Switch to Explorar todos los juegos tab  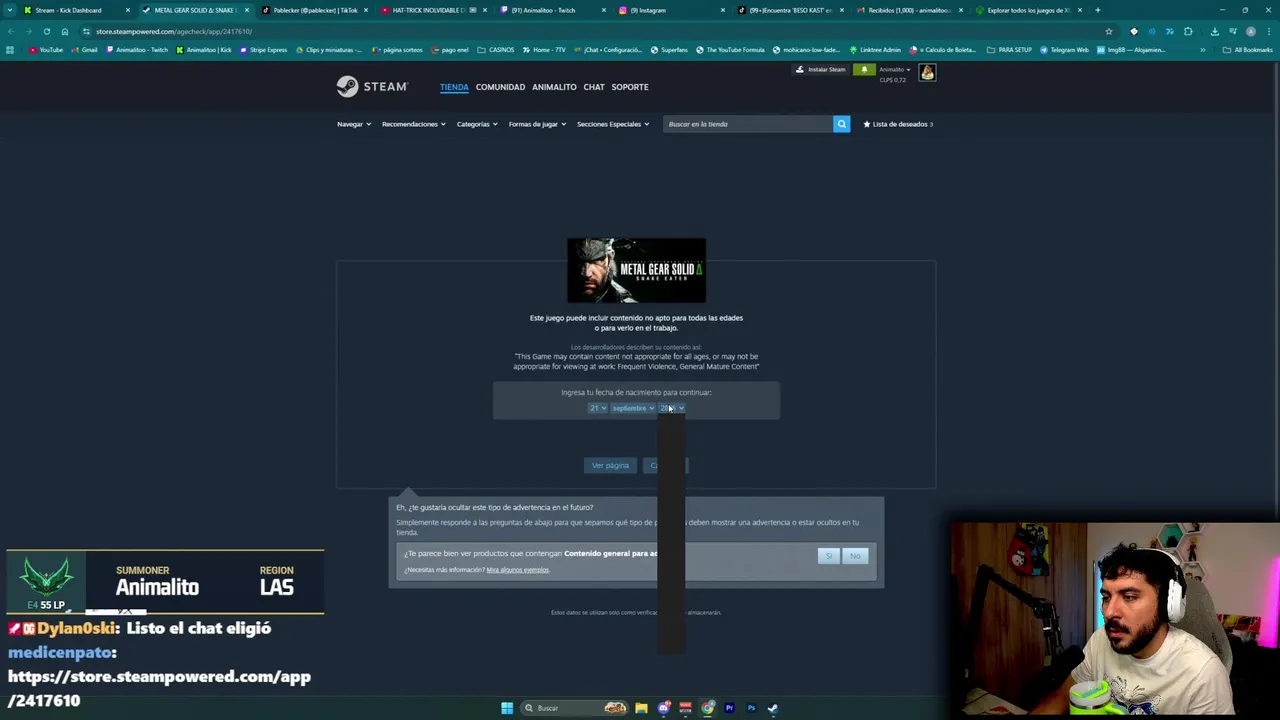click(1027, 10)
